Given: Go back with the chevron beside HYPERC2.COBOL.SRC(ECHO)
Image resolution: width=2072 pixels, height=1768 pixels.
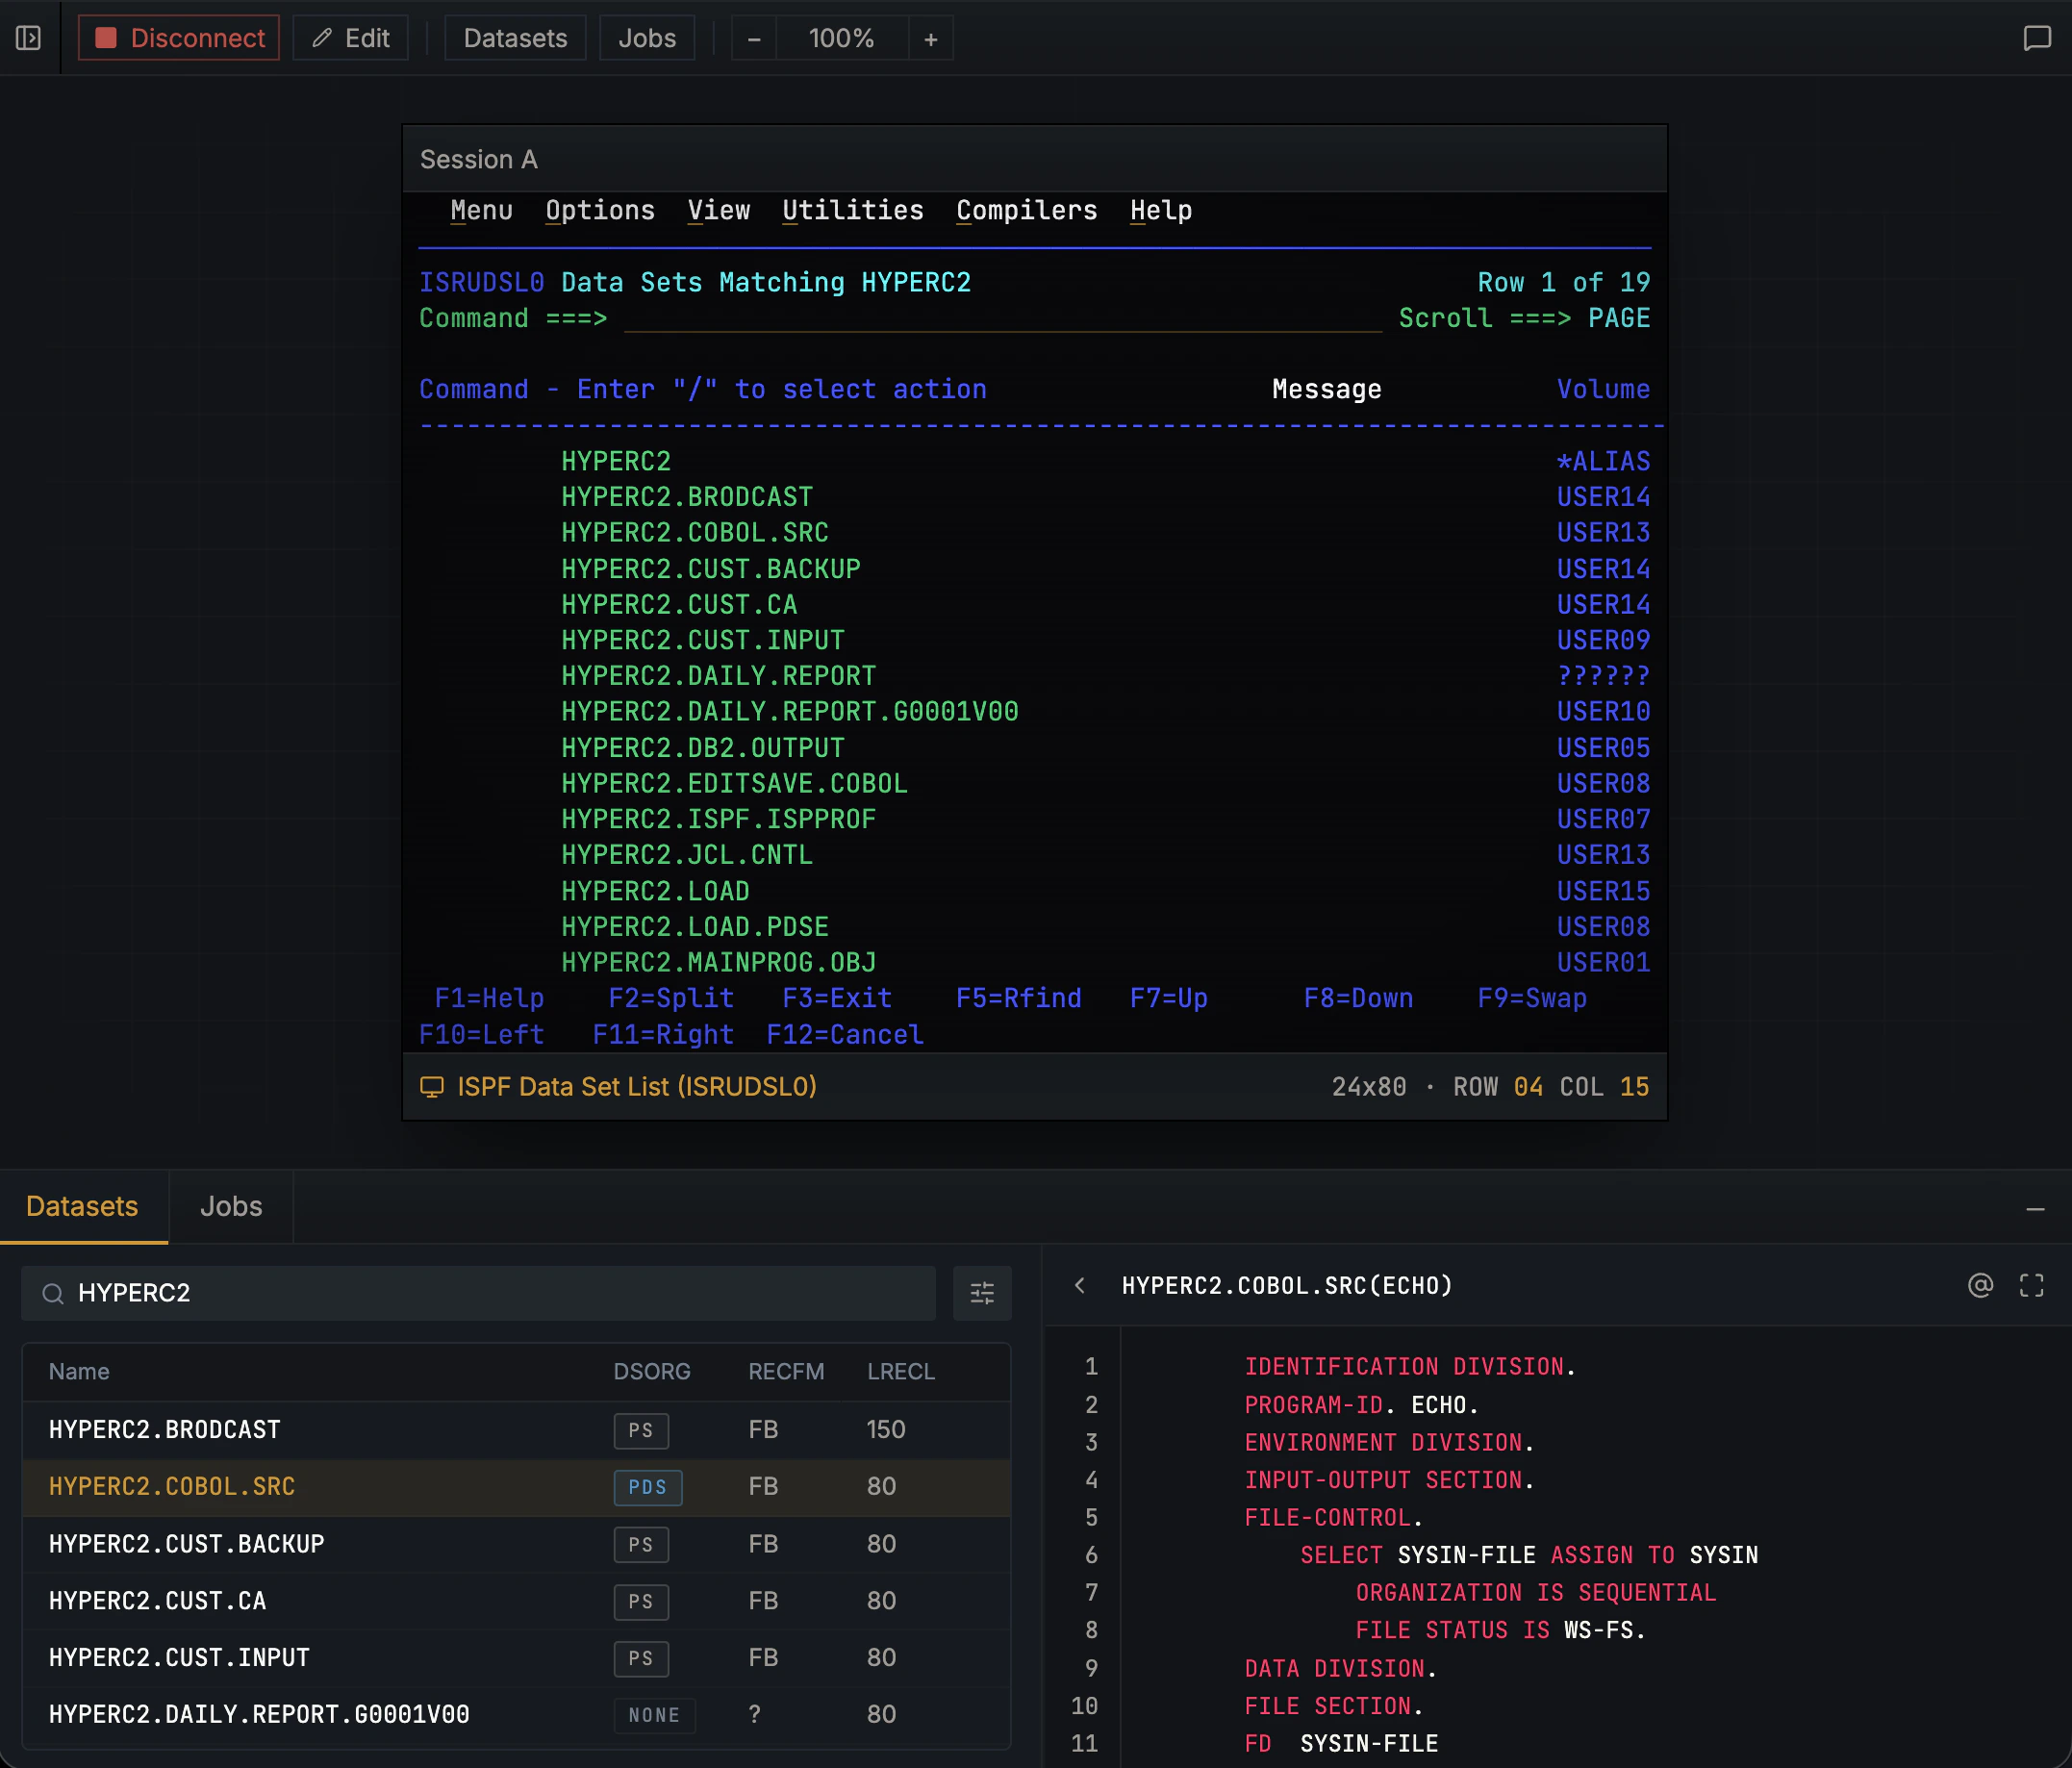Looking at the screenshot, I should tap(1080, 1285).
